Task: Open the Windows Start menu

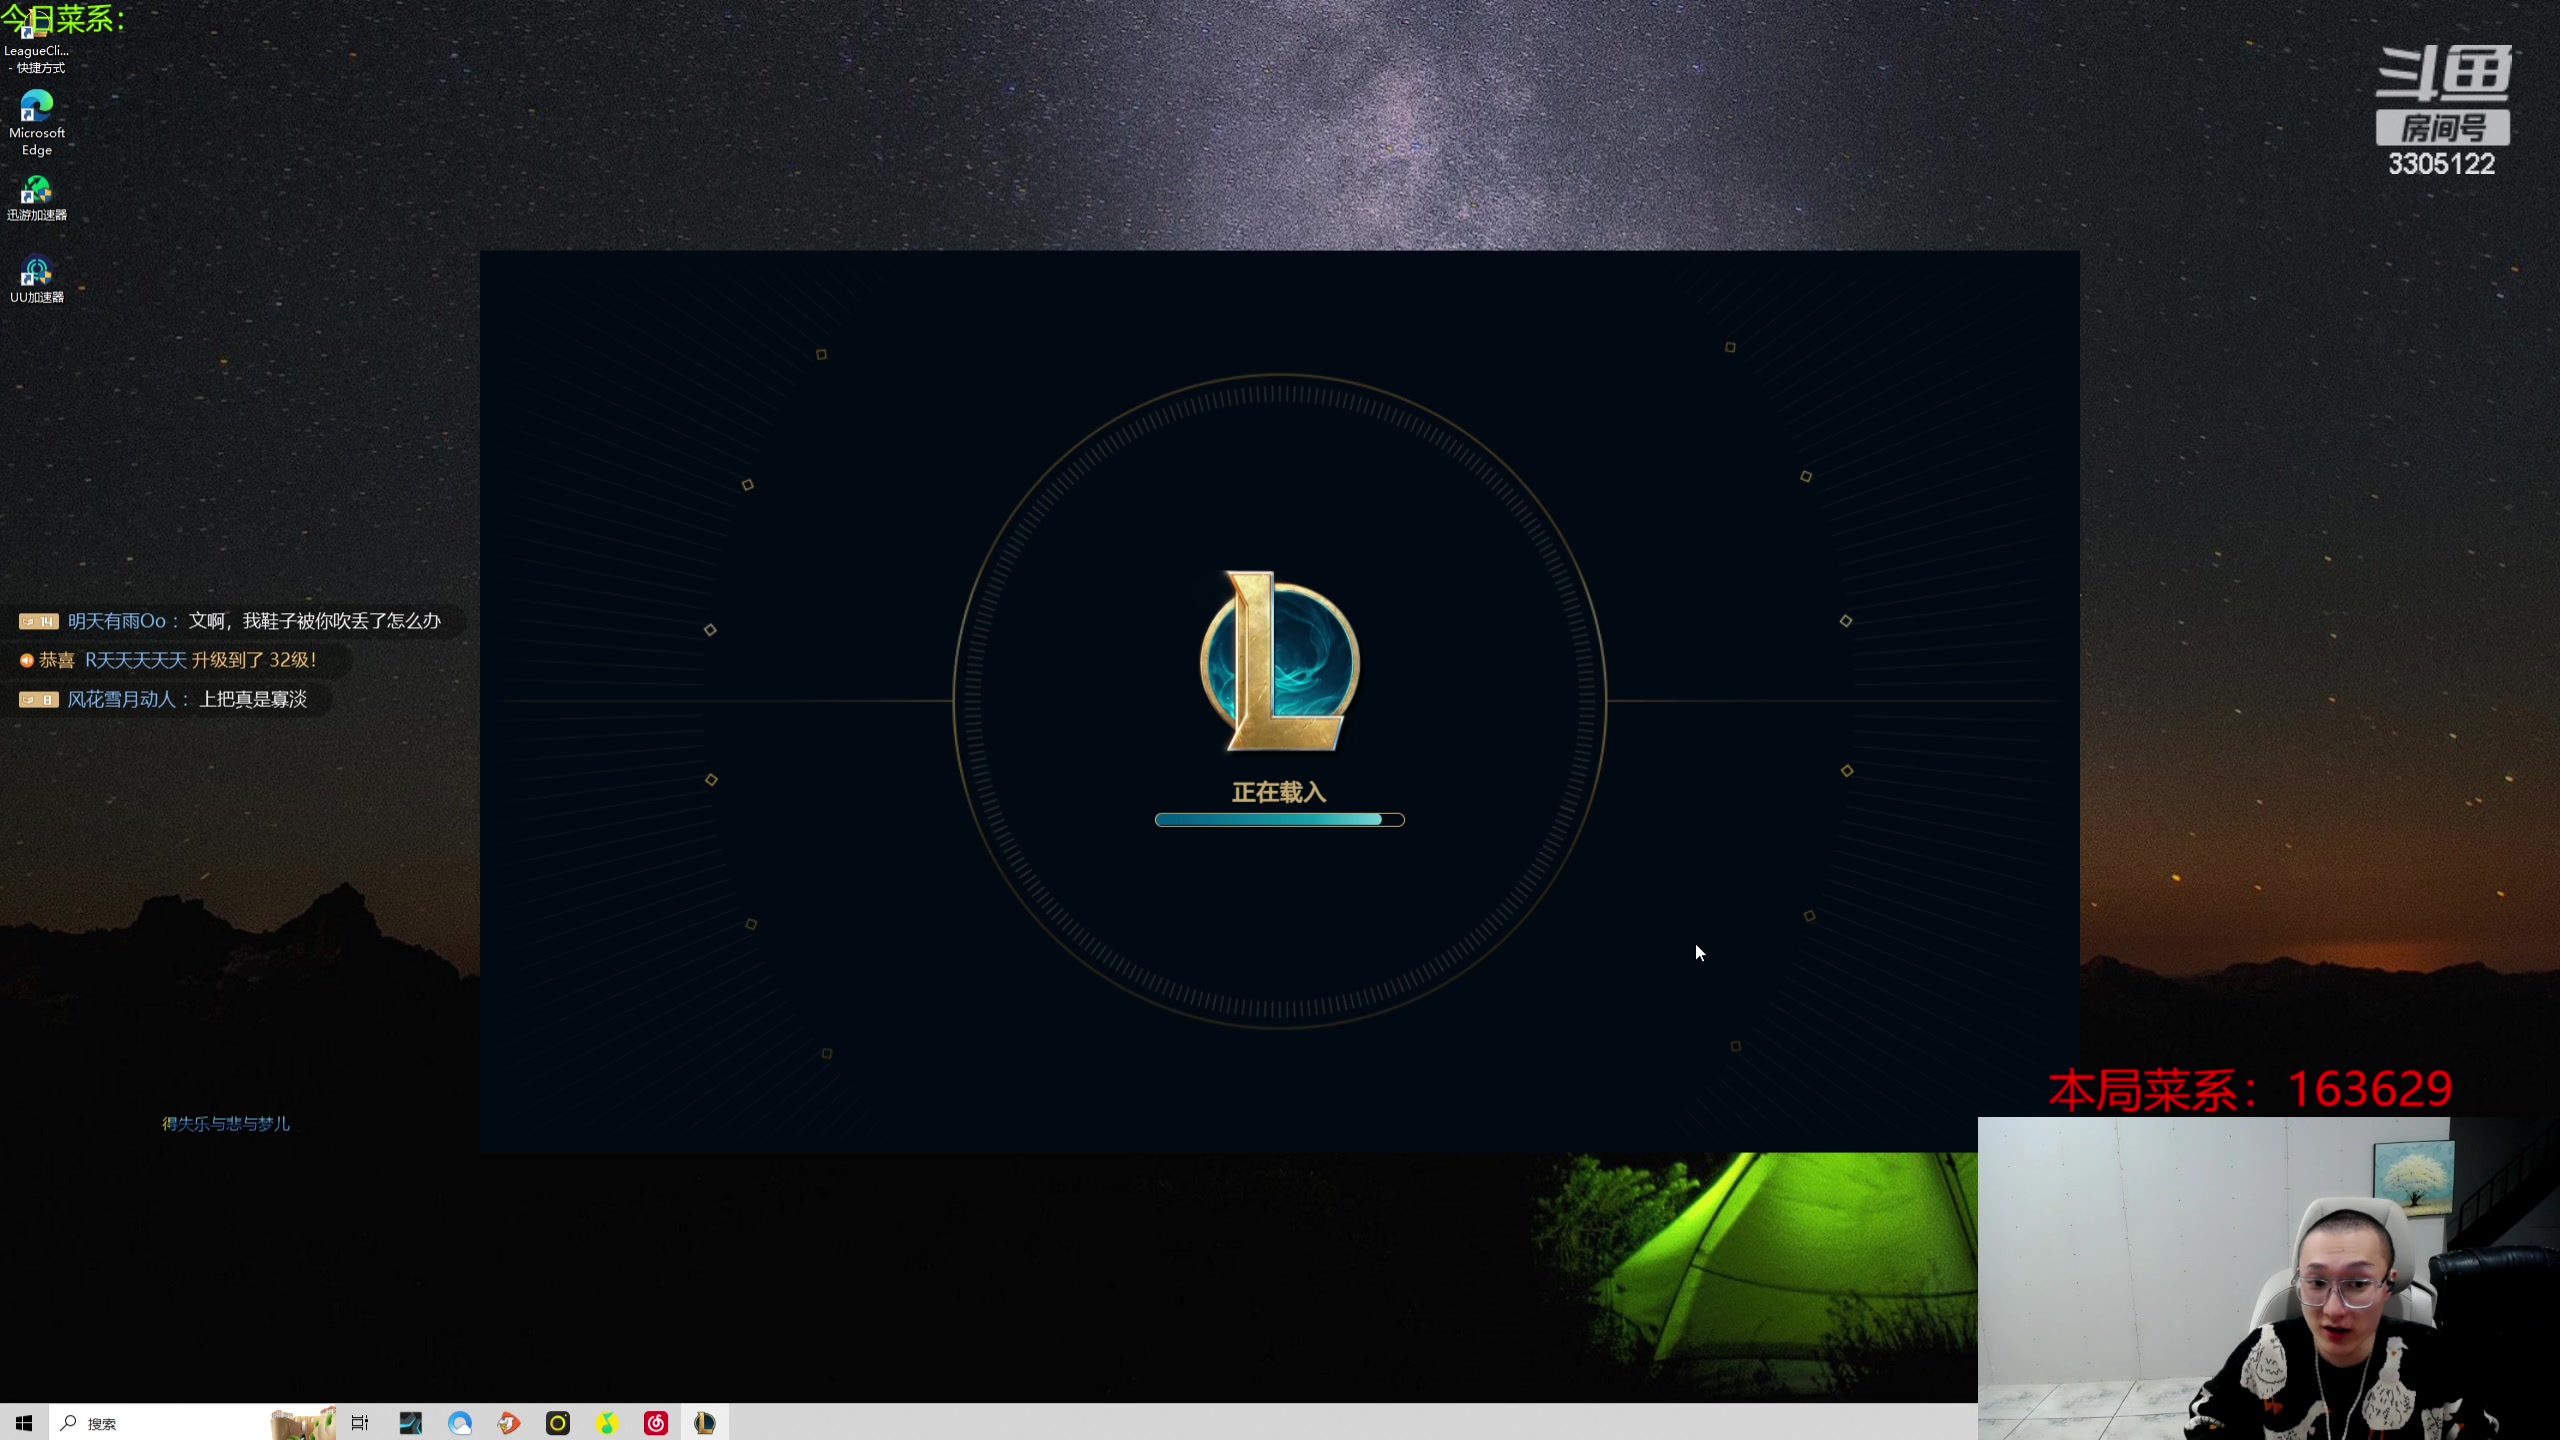Action: pyautogui.click(x=24, y=1422)
